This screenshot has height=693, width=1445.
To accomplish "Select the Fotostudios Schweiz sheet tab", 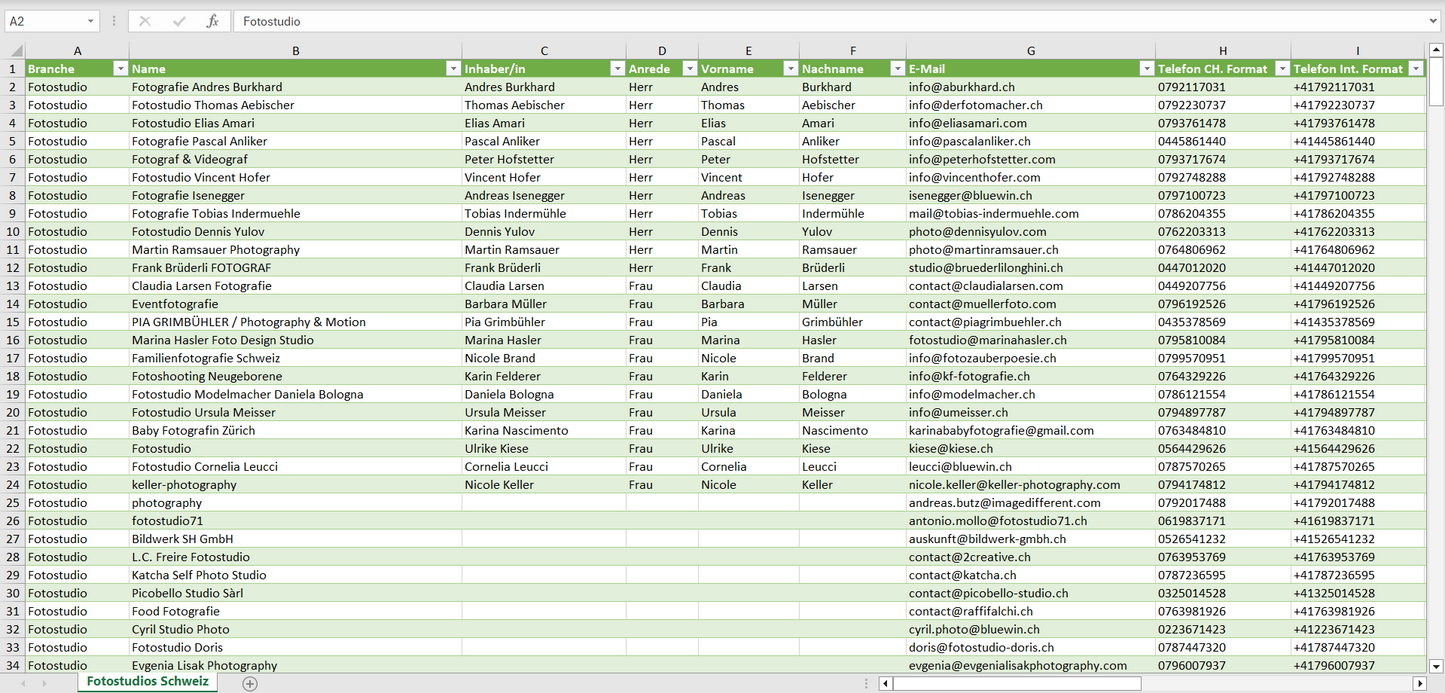I will click(148, 681).
